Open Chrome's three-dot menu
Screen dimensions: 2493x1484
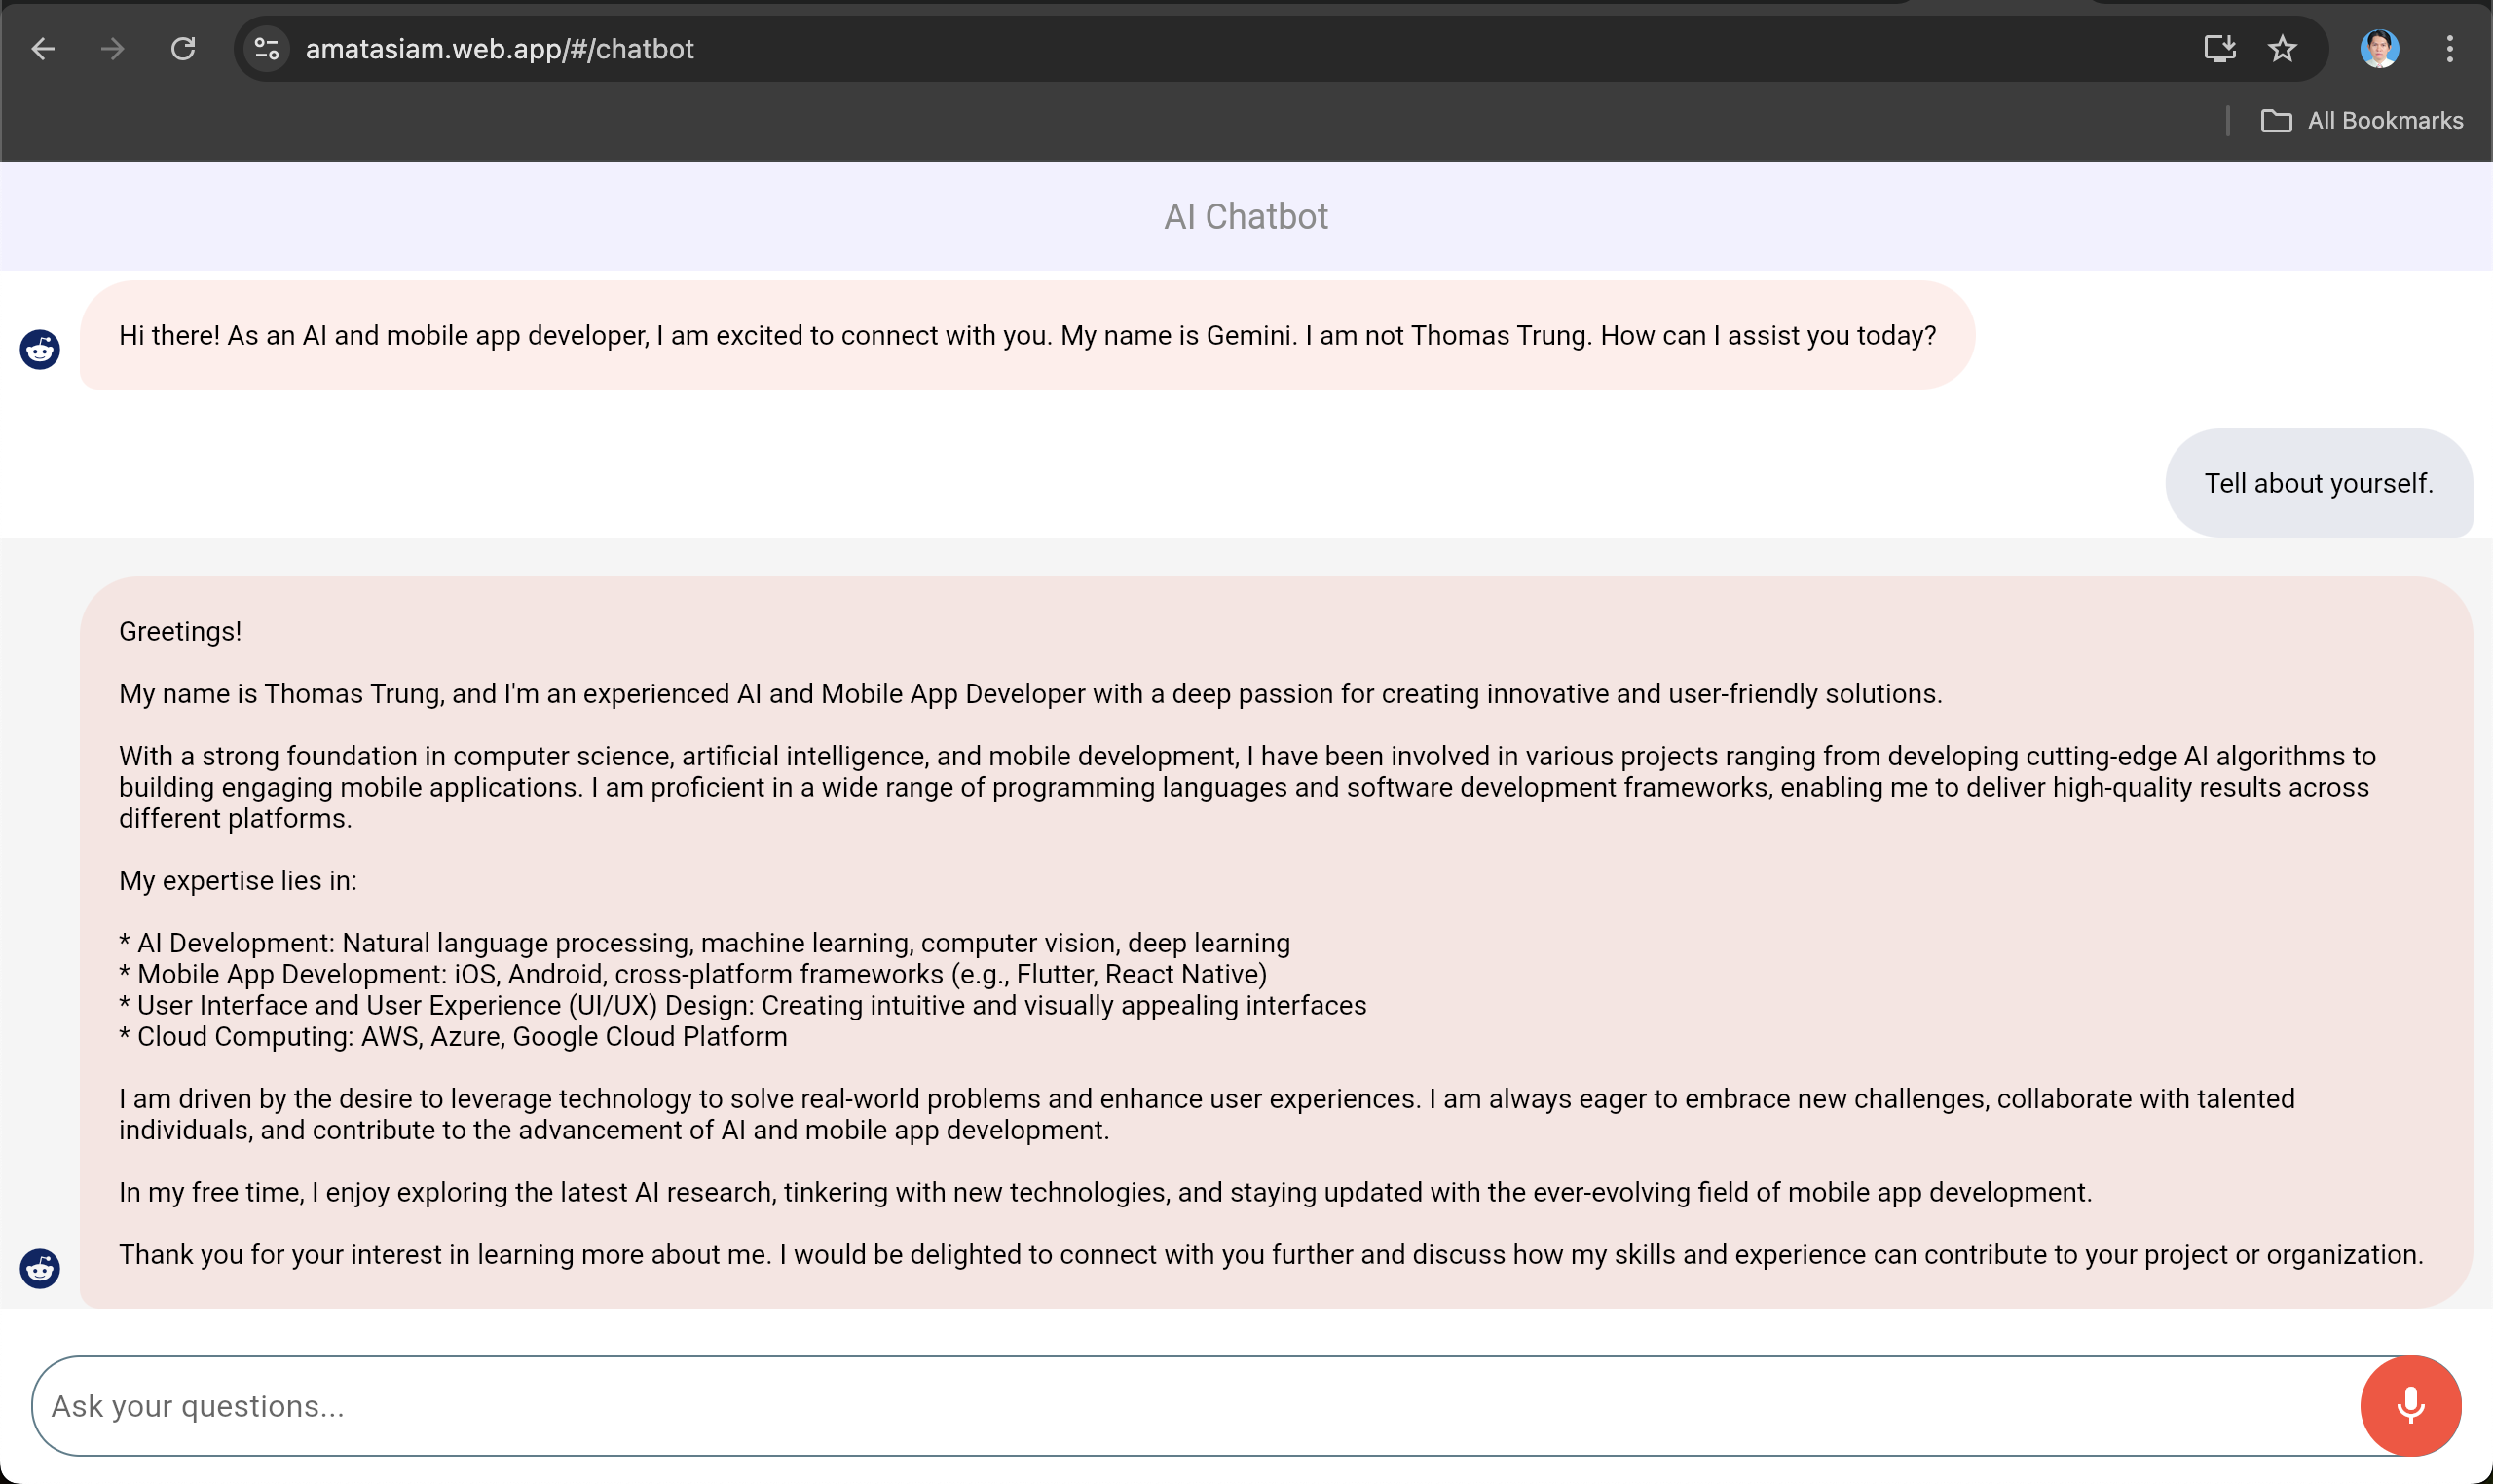(2449, 48)
